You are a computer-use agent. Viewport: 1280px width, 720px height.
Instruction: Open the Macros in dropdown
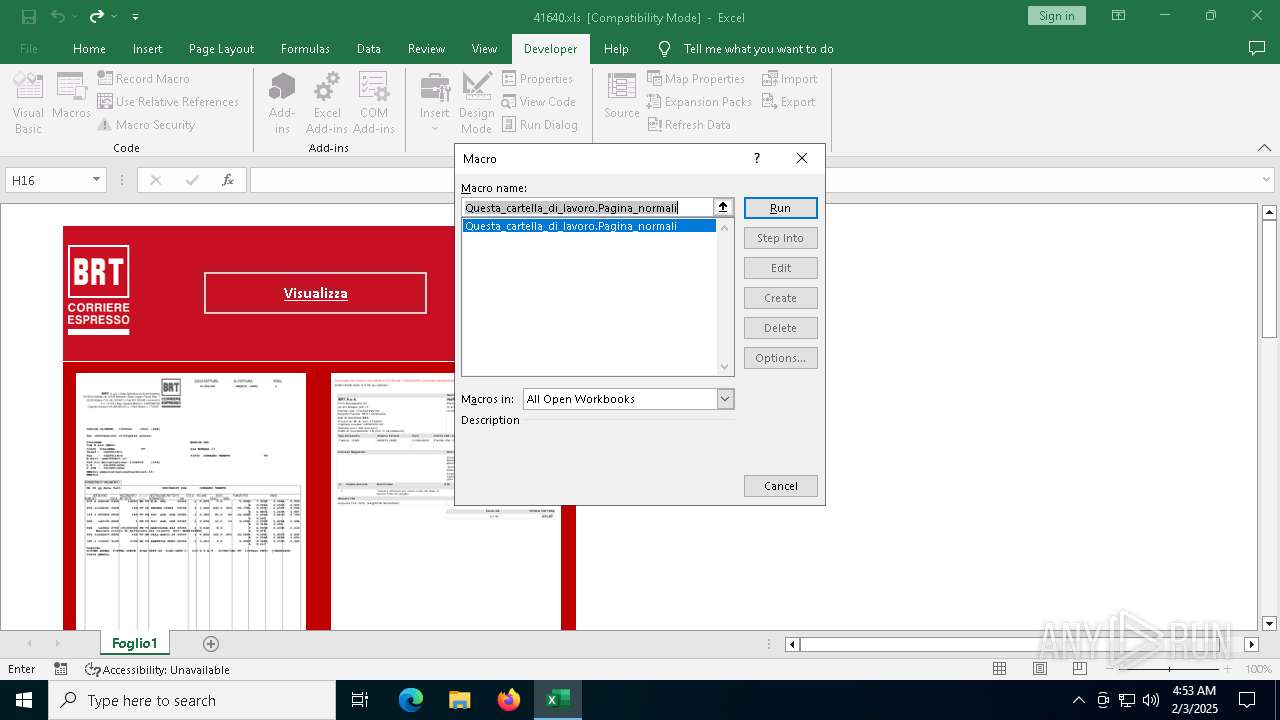(x=725, y=399)
